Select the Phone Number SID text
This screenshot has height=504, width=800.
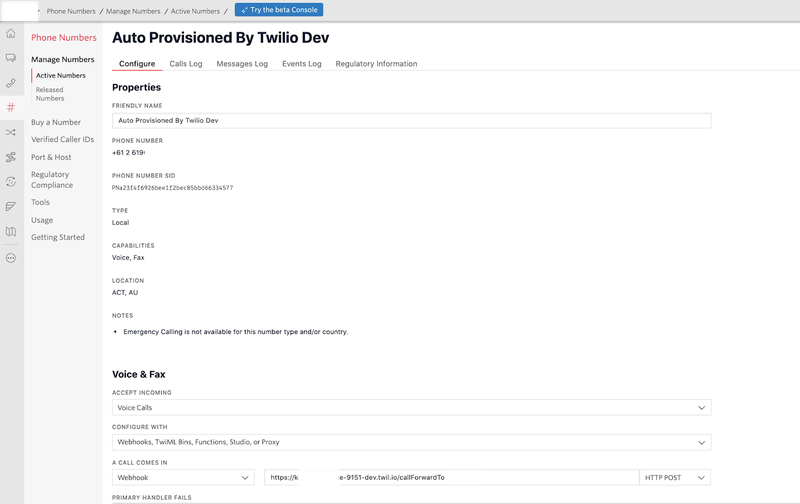(172, 188)
